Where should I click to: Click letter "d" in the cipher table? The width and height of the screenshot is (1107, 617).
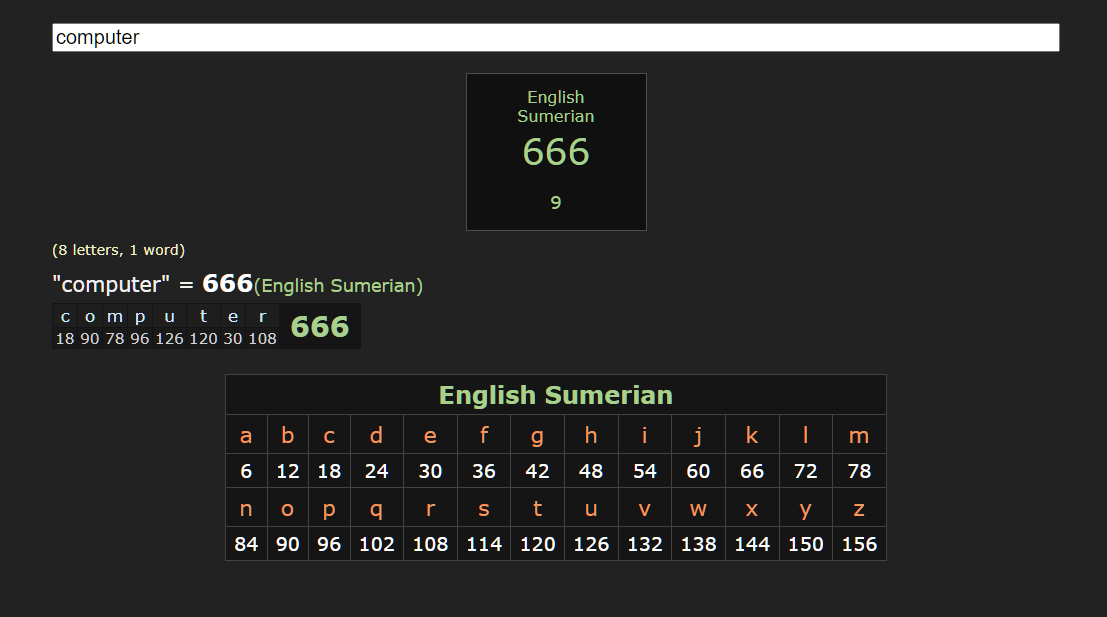[x=376, y=435]
